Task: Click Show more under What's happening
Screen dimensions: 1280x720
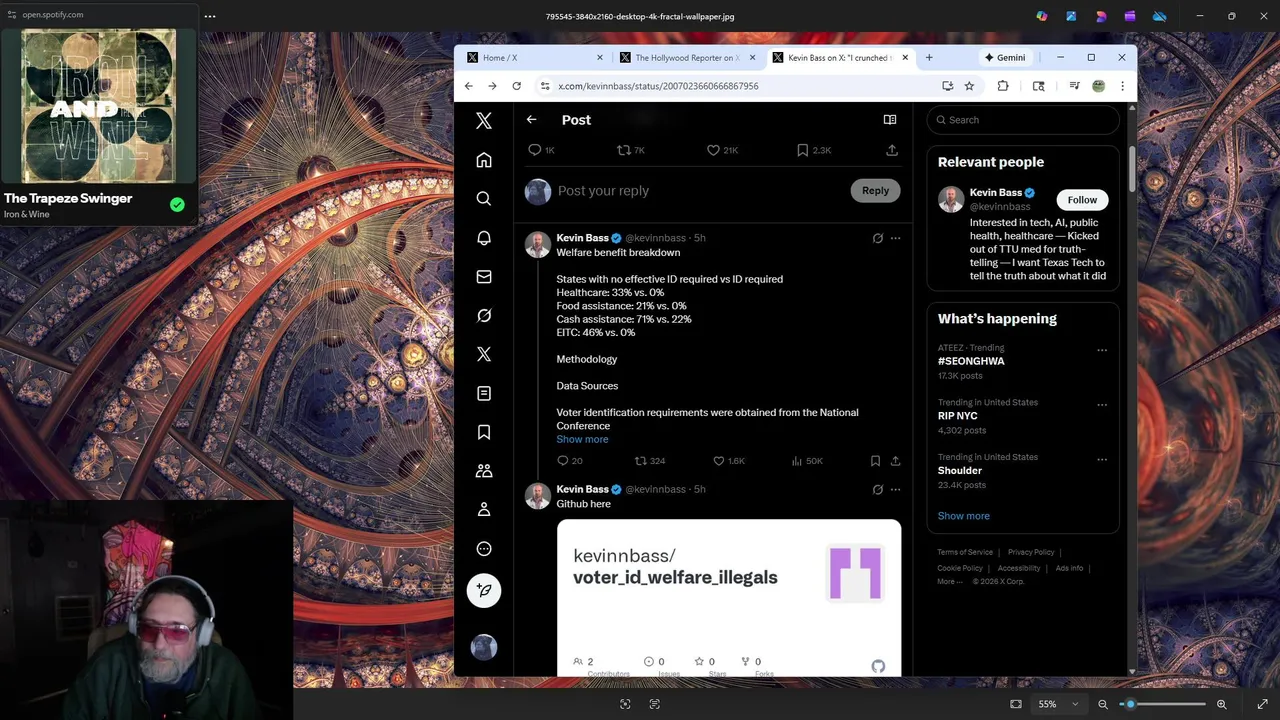Action: 964,516
